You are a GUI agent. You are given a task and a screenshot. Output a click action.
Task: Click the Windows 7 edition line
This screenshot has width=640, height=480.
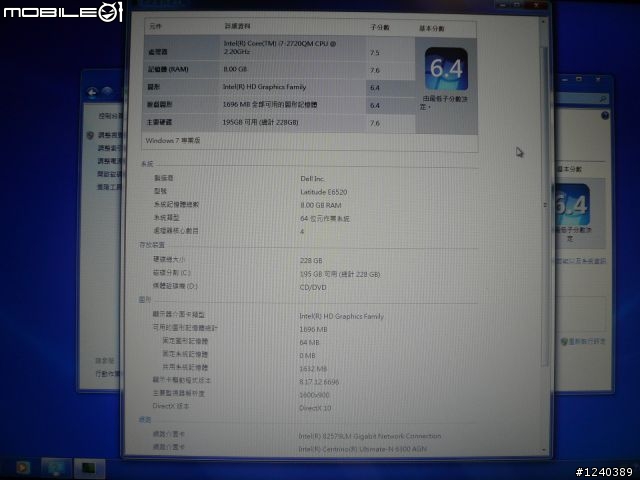point(173,140)
